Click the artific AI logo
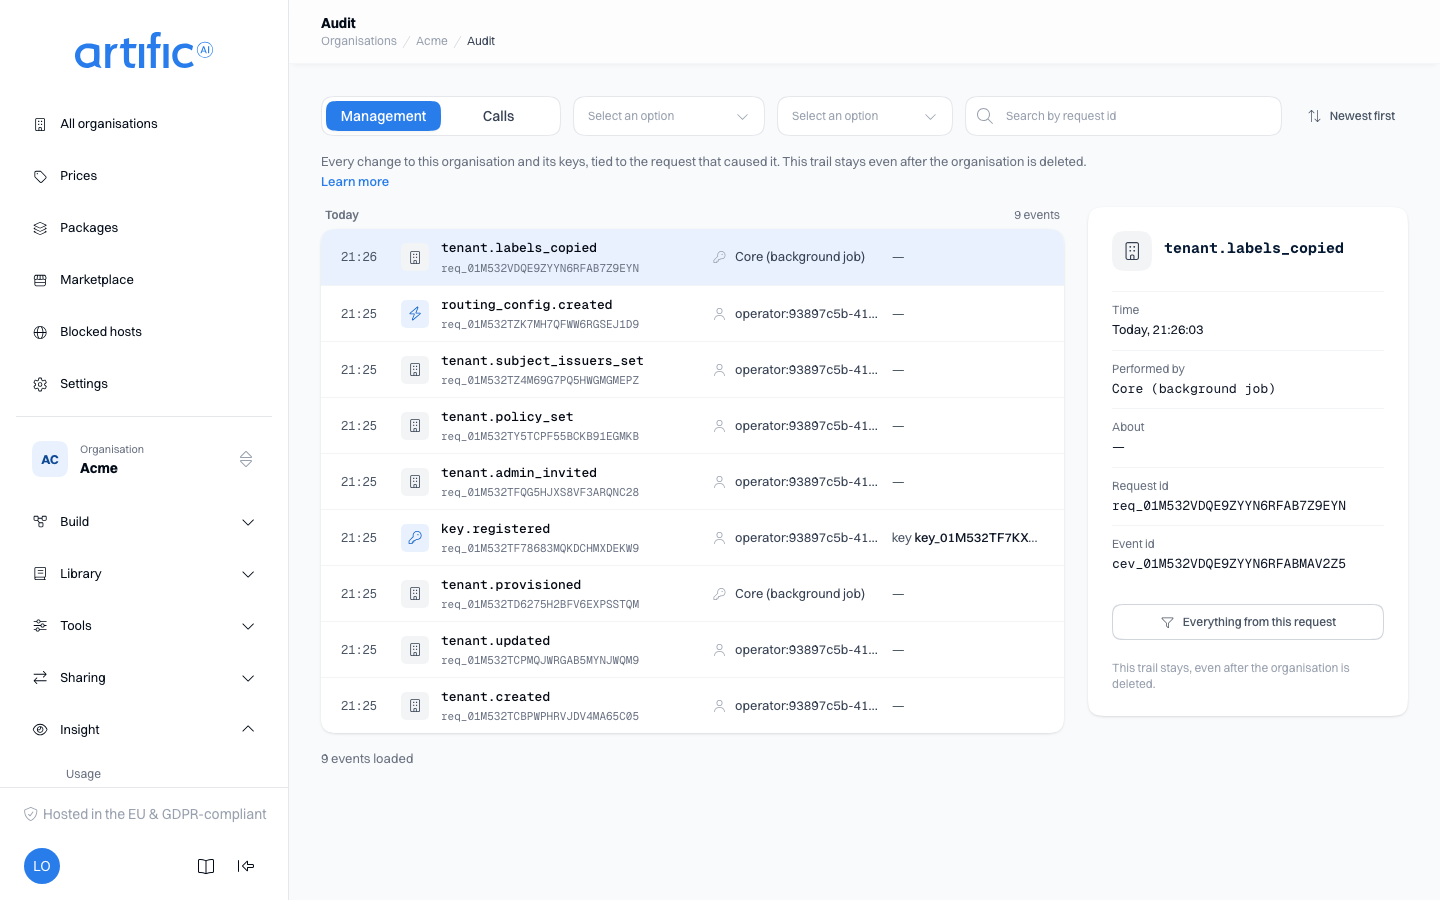 pyautogui.click(x=144, y=51)
